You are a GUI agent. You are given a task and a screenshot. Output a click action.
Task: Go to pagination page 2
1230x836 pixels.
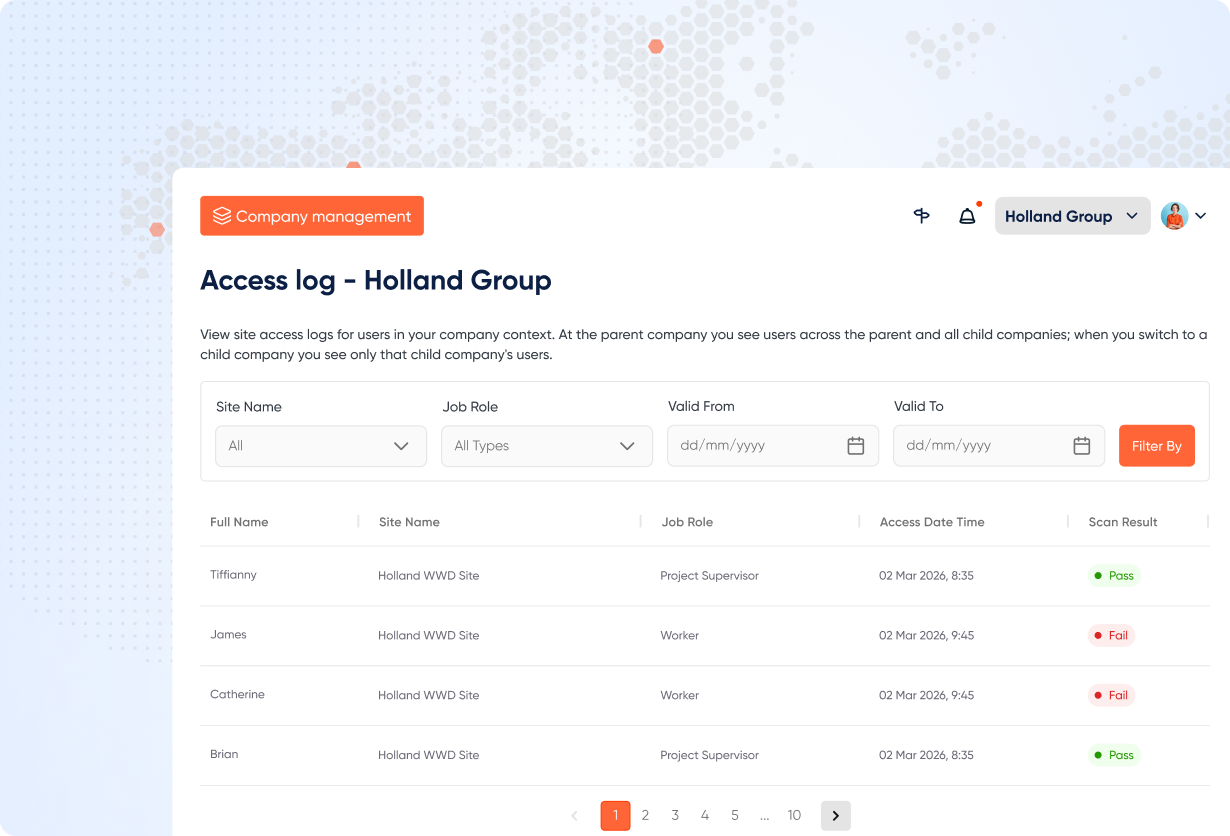point(645,816)
